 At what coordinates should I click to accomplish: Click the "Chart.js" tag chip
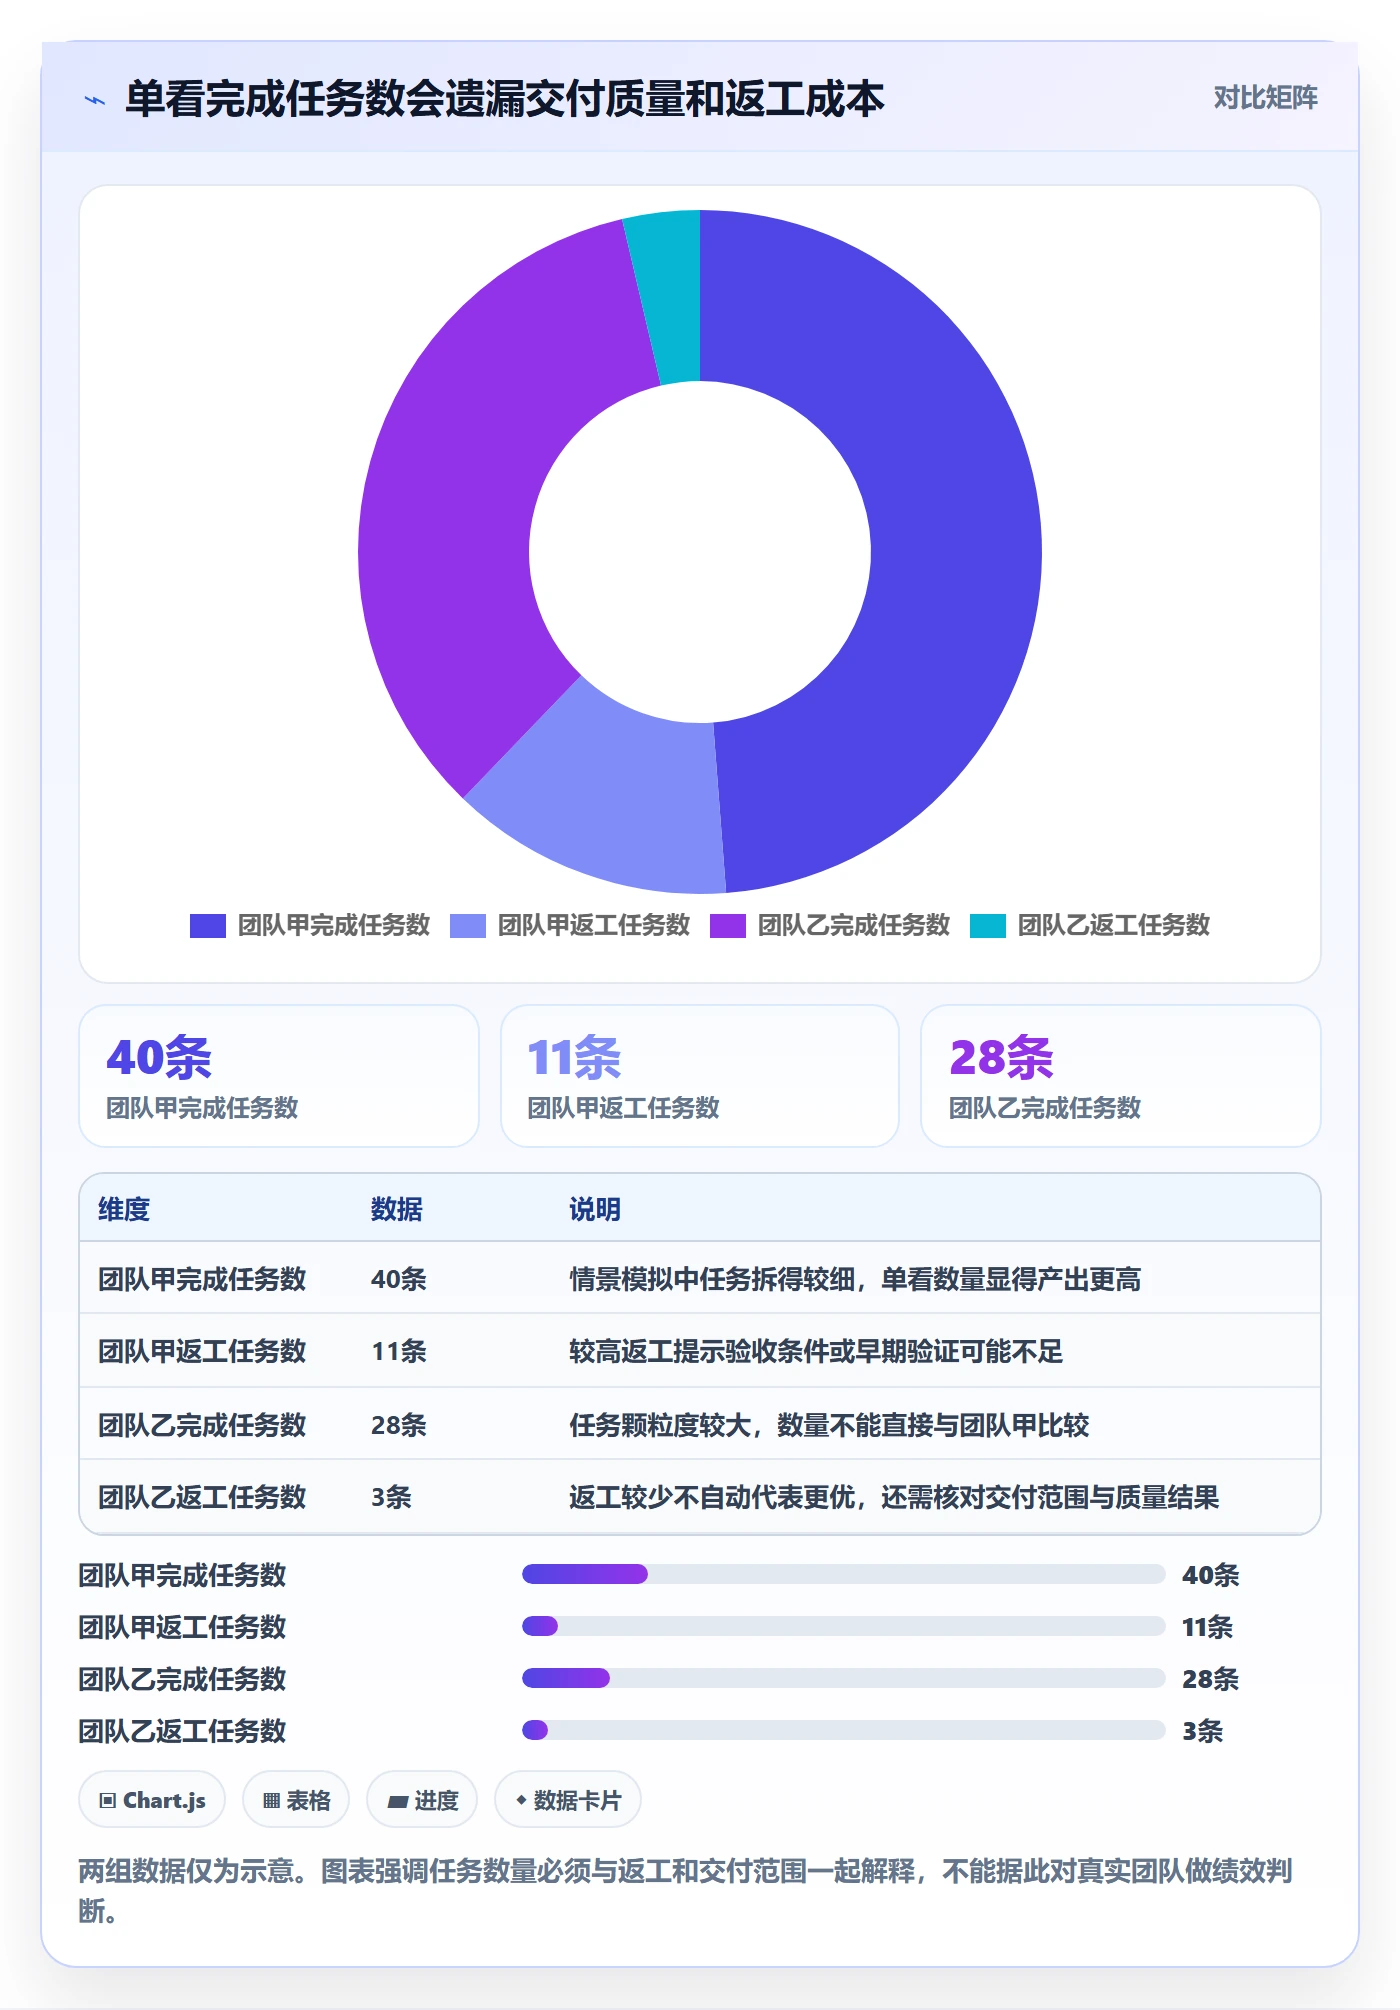click(x=152, y=1800)
